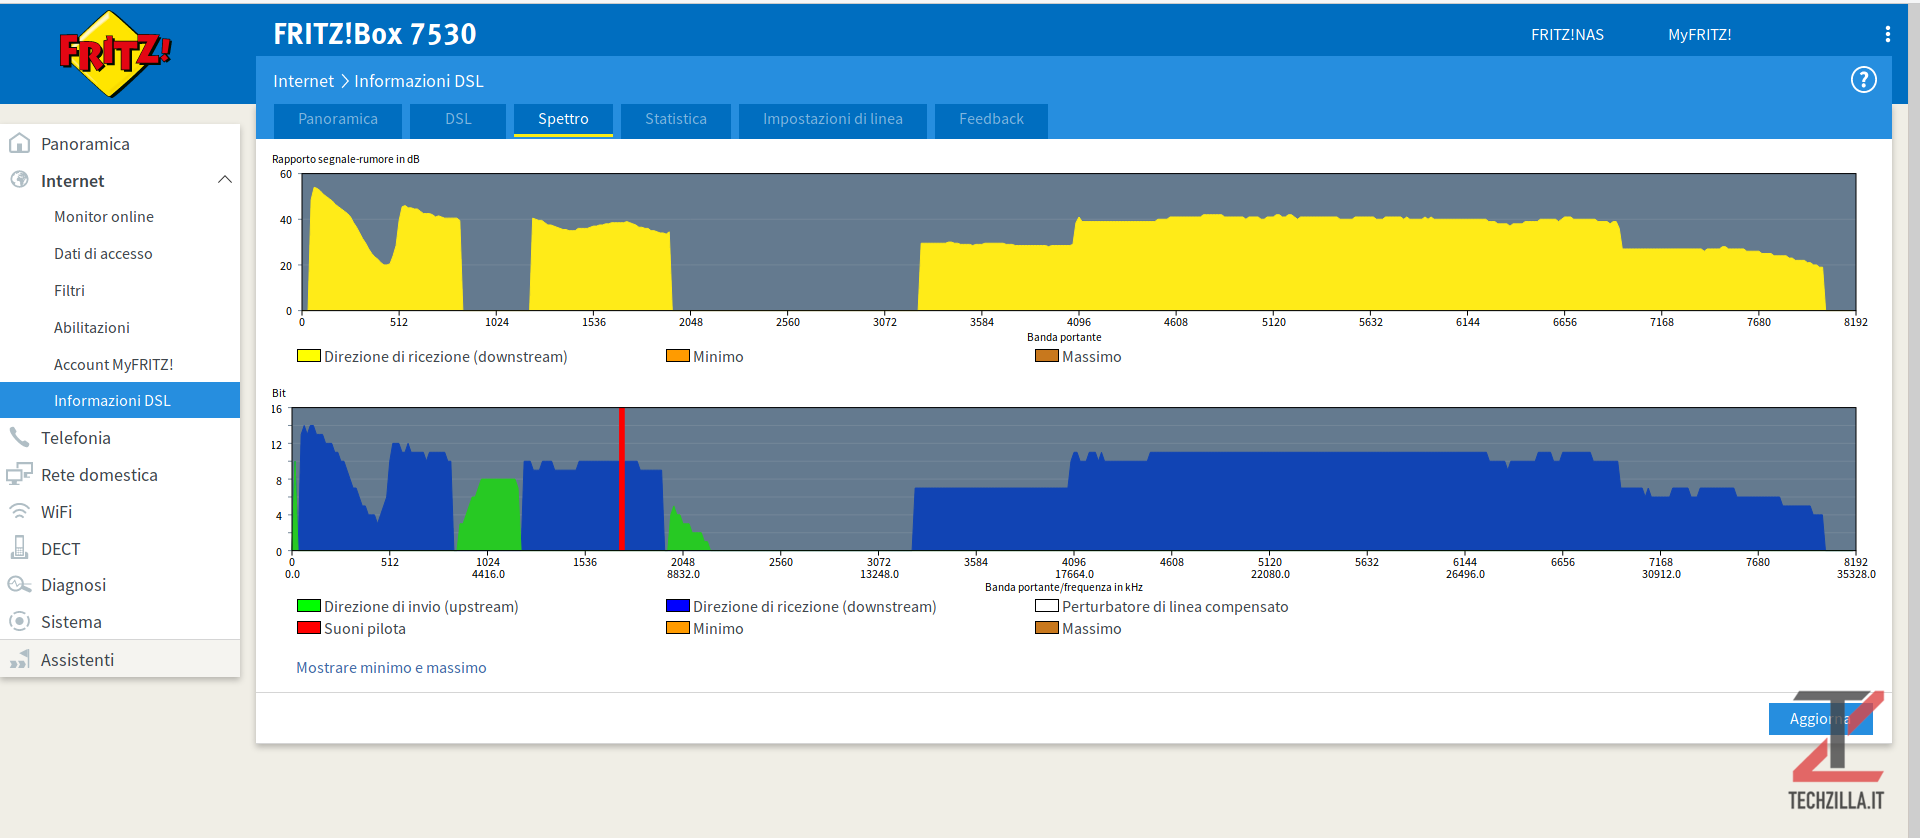The width and height of the screenshot is (1920, 838).
Task: Click the Panoramica home icon in sidebar
Action: click(x=19, y=143)
